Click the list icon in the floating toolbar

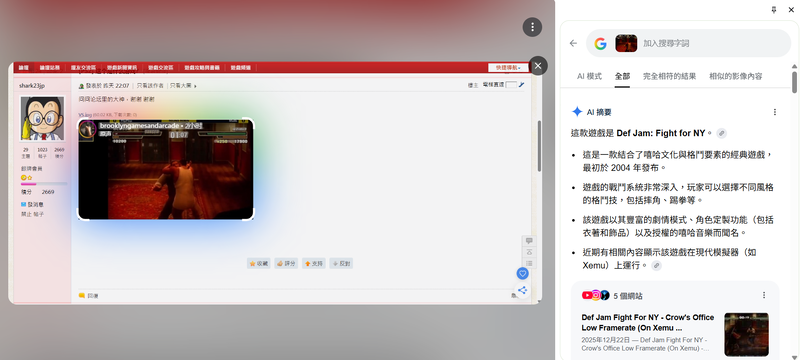pyautogui.click(x=529, y=264)
